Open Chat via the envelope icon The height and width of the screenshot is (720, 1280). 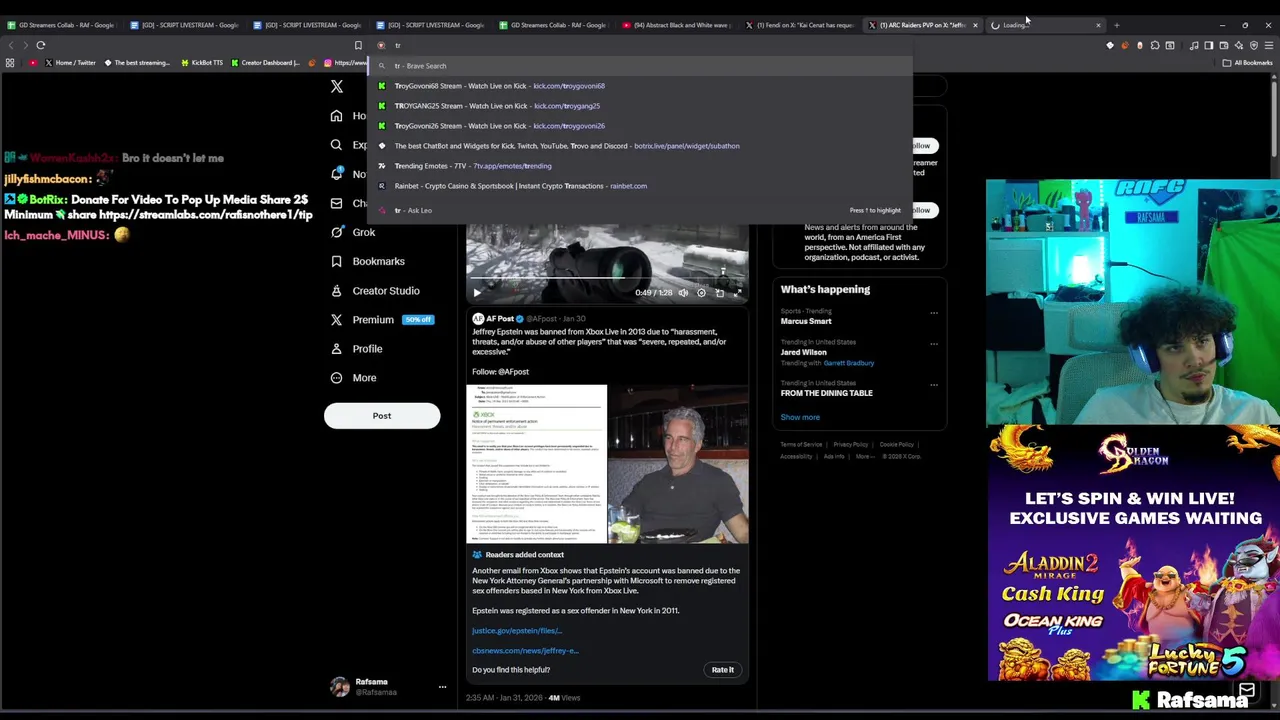336,203
